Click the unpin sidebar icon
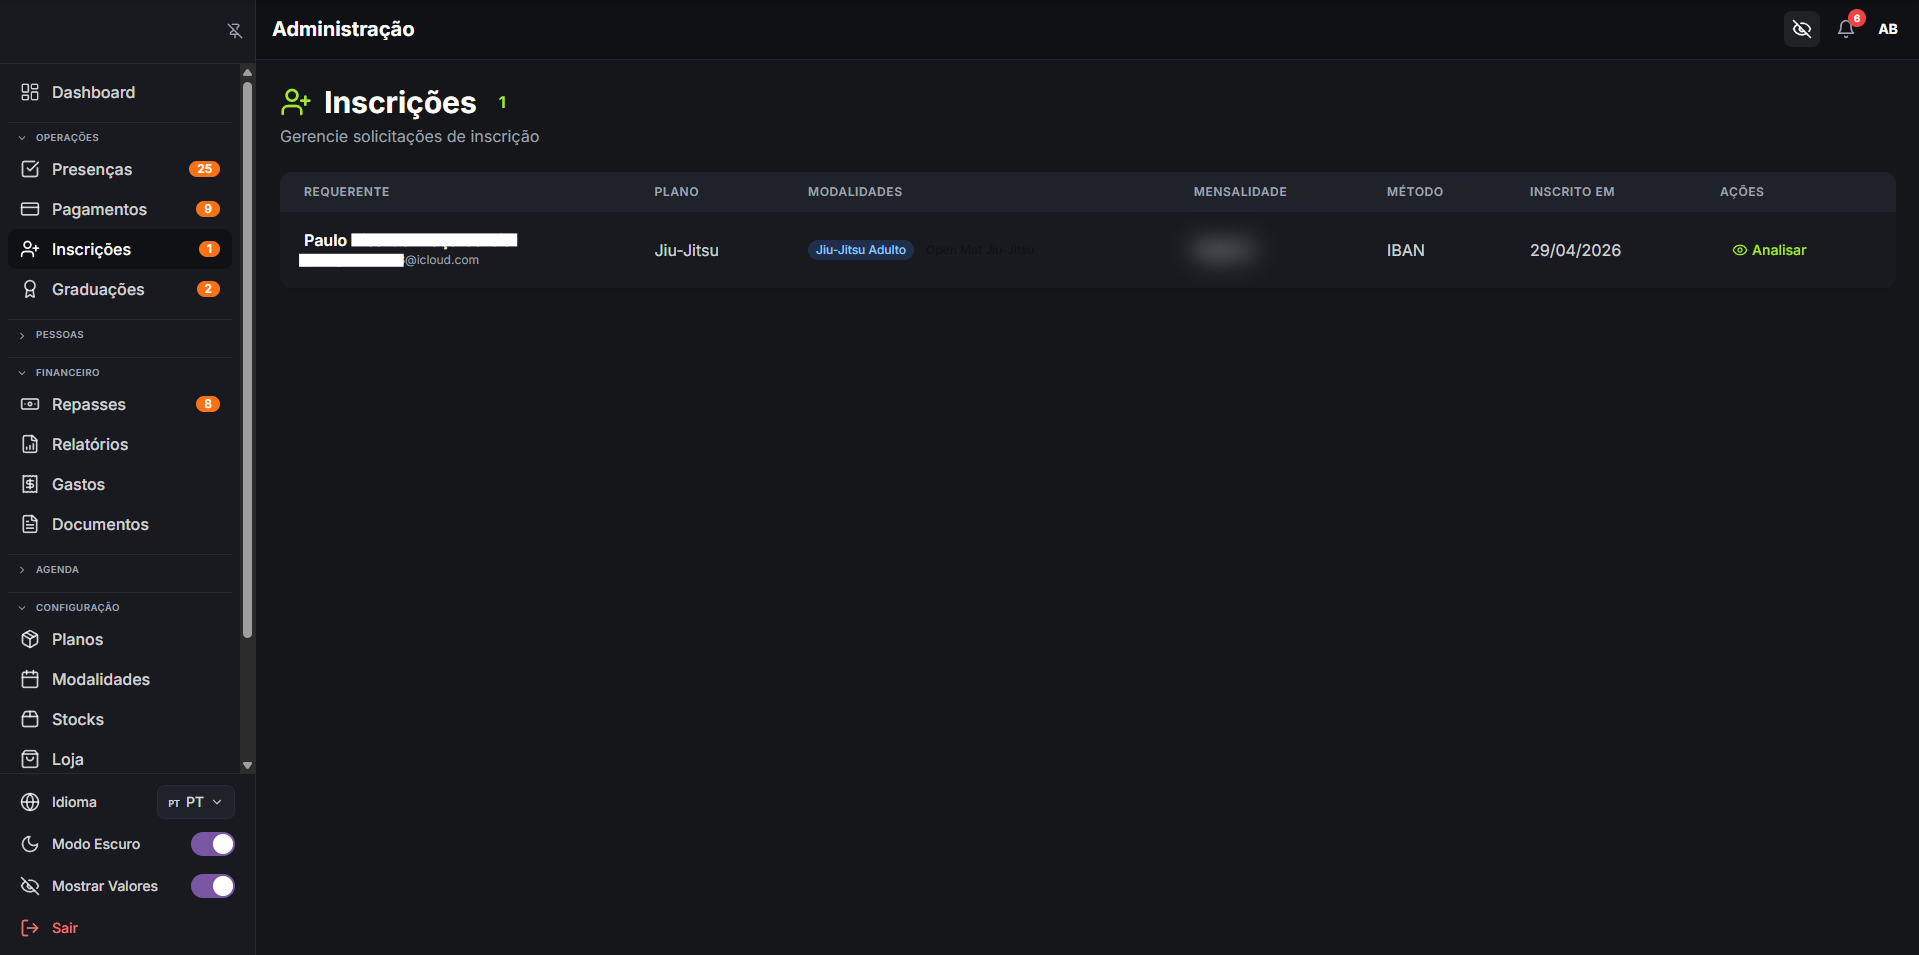Screen dimensions: 1919x955 [x=235, y=30]
